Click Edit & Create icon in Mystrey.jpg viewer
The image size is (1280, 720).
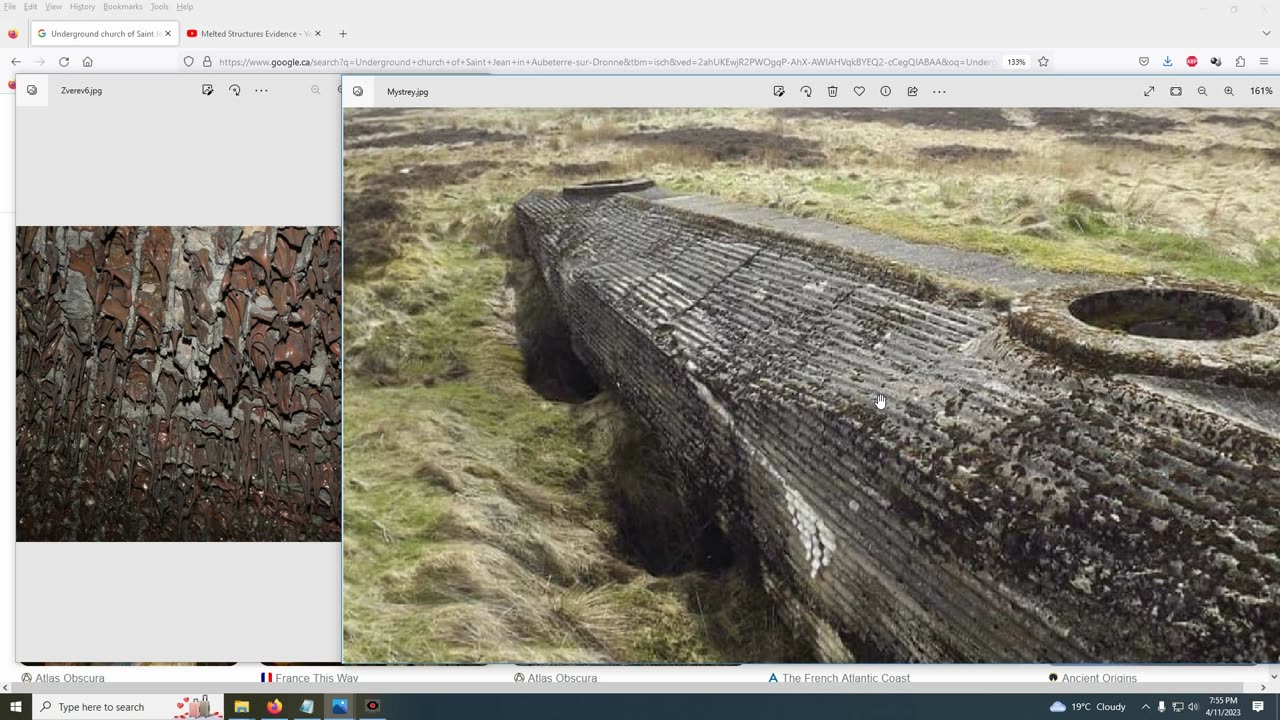click(779, 91)
